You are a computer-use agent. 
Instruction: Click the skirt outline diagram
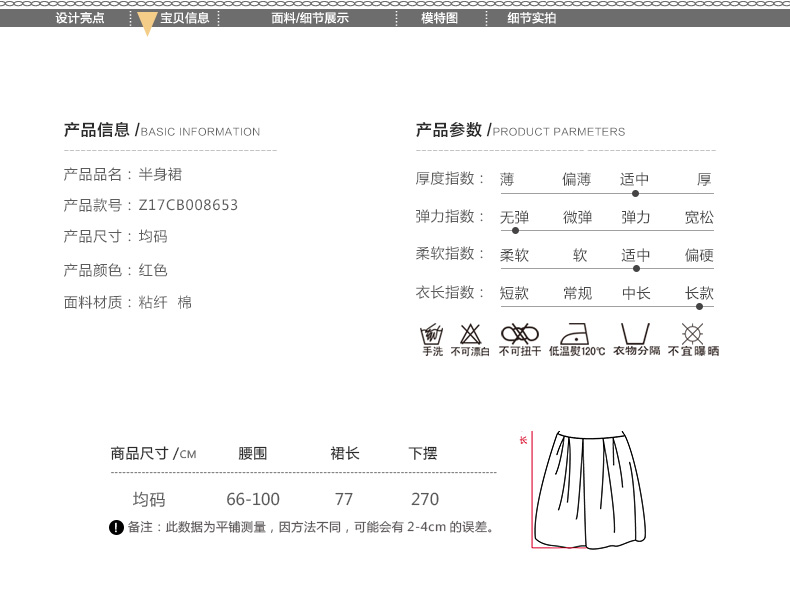[582, 490]
